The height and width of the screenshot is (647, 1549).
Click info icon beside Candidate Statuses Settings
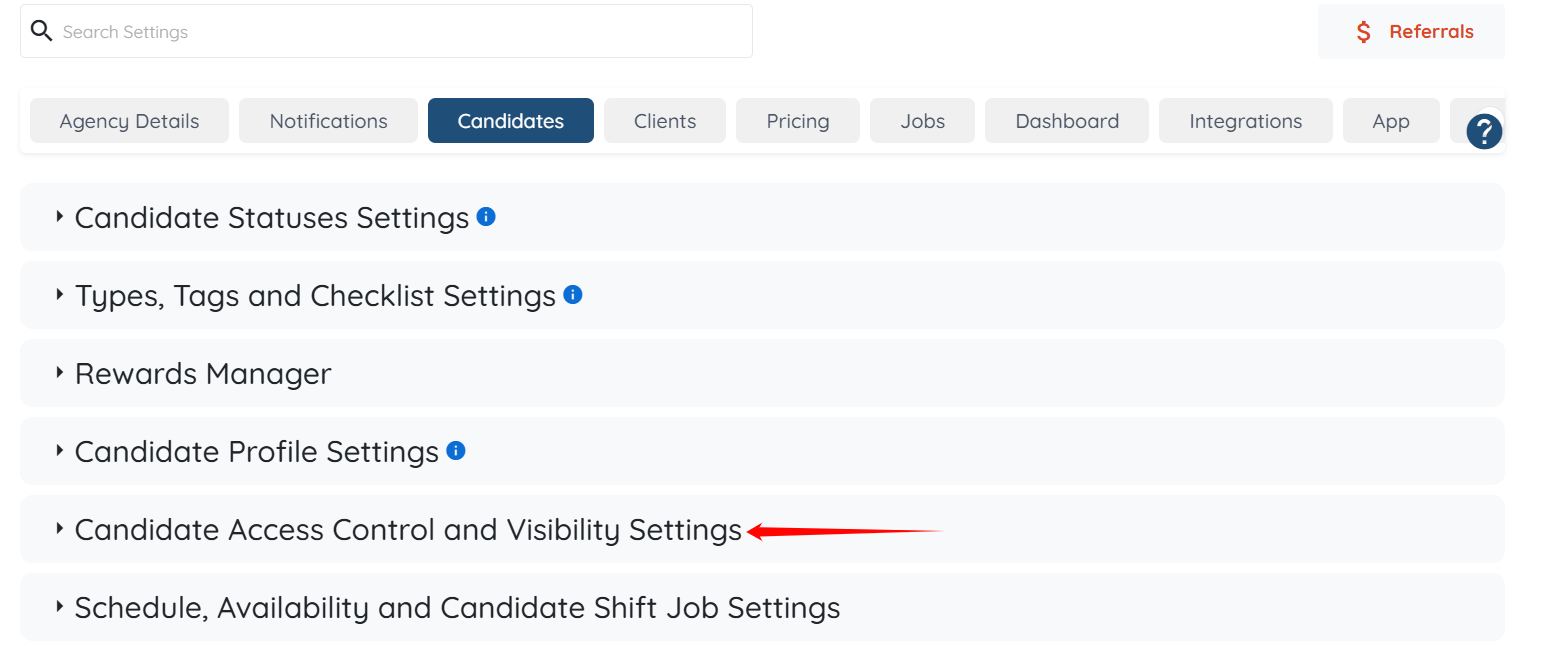tap(486, 216)
